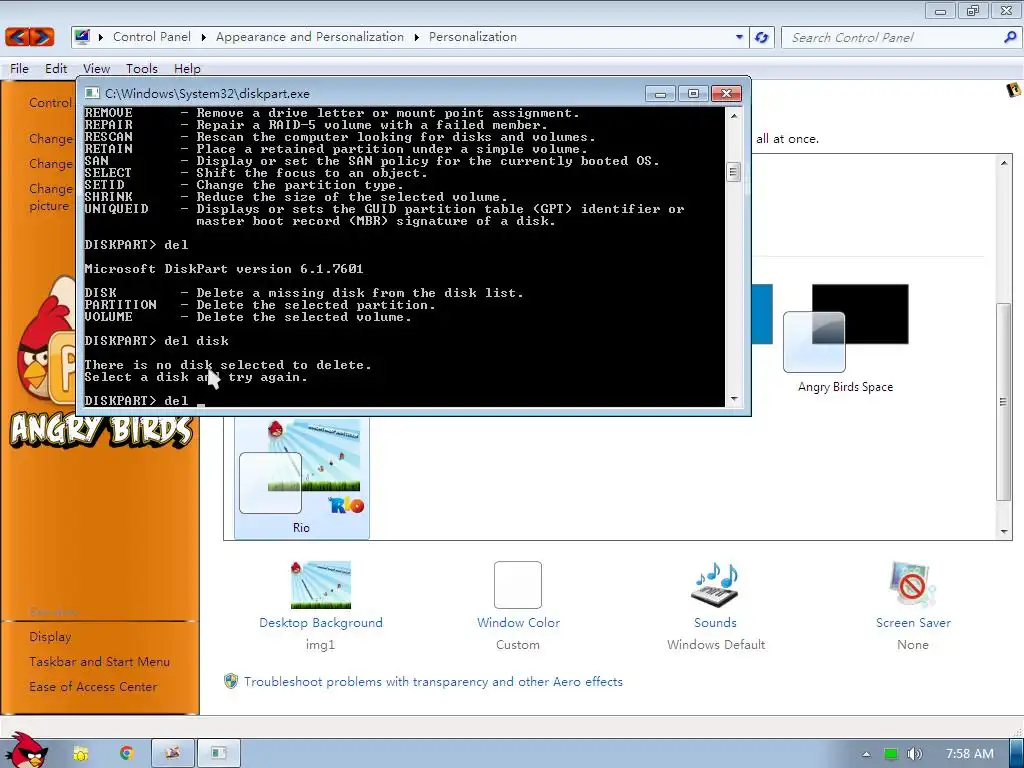Click the Screen Saver link text
The width and height of the screenshot is (1024, 768).
pos(913,622)
